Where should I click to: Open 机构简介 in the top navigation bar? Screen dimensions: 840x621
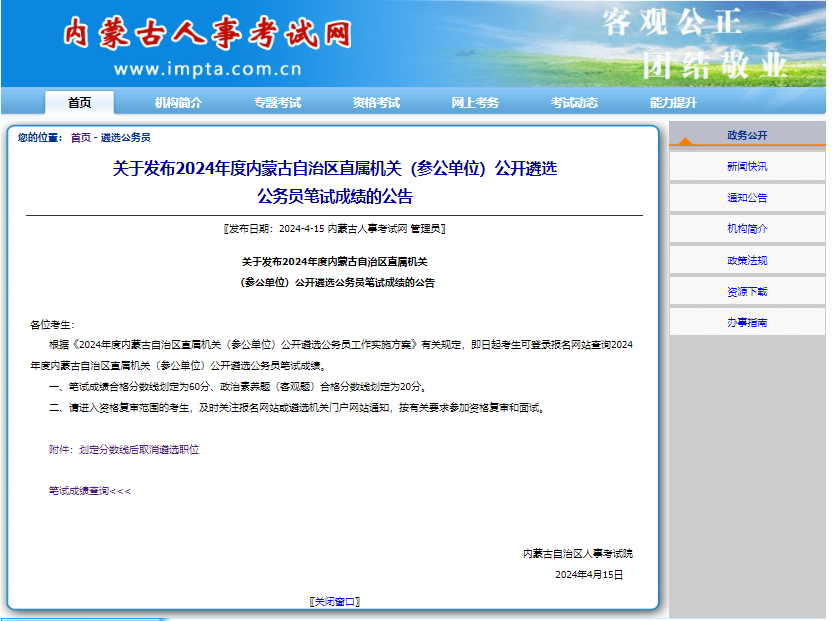[x=178, y=103]
